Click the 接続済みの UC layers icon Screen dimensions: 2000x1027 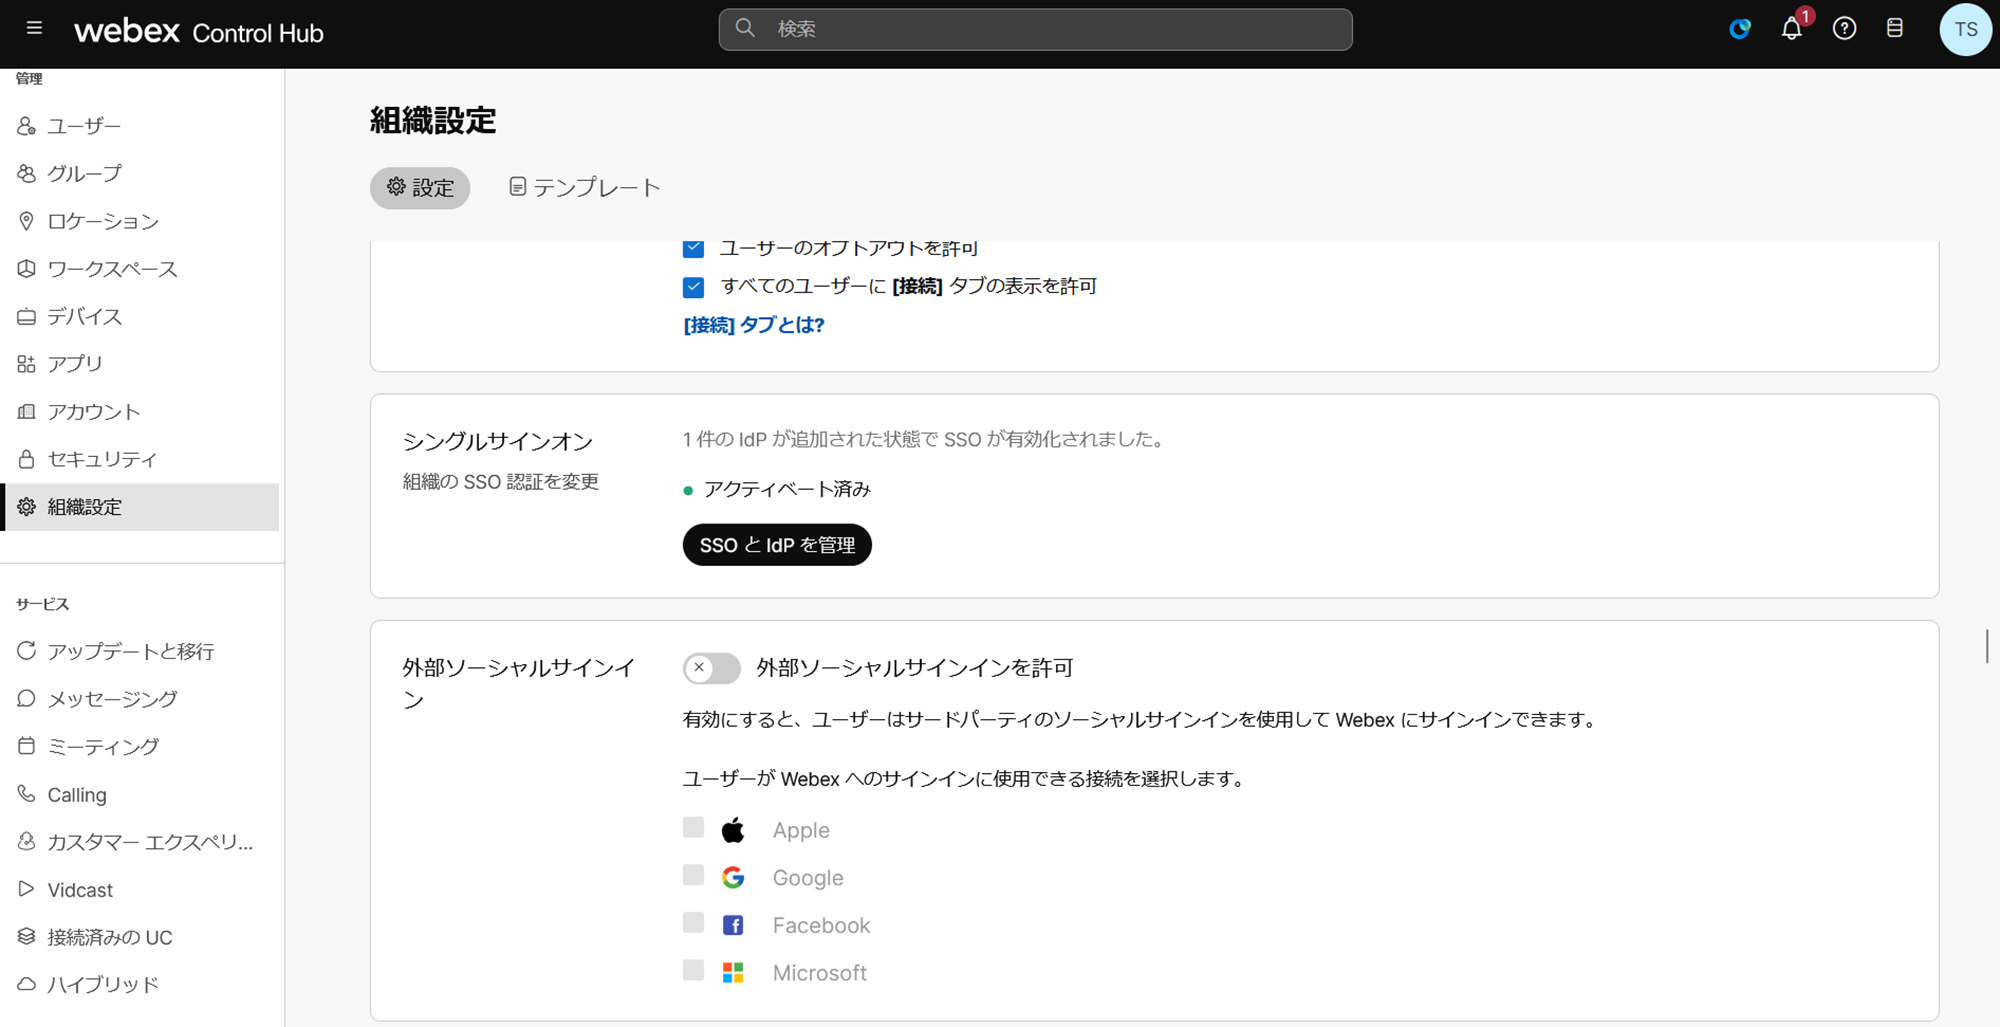[27, 937]
